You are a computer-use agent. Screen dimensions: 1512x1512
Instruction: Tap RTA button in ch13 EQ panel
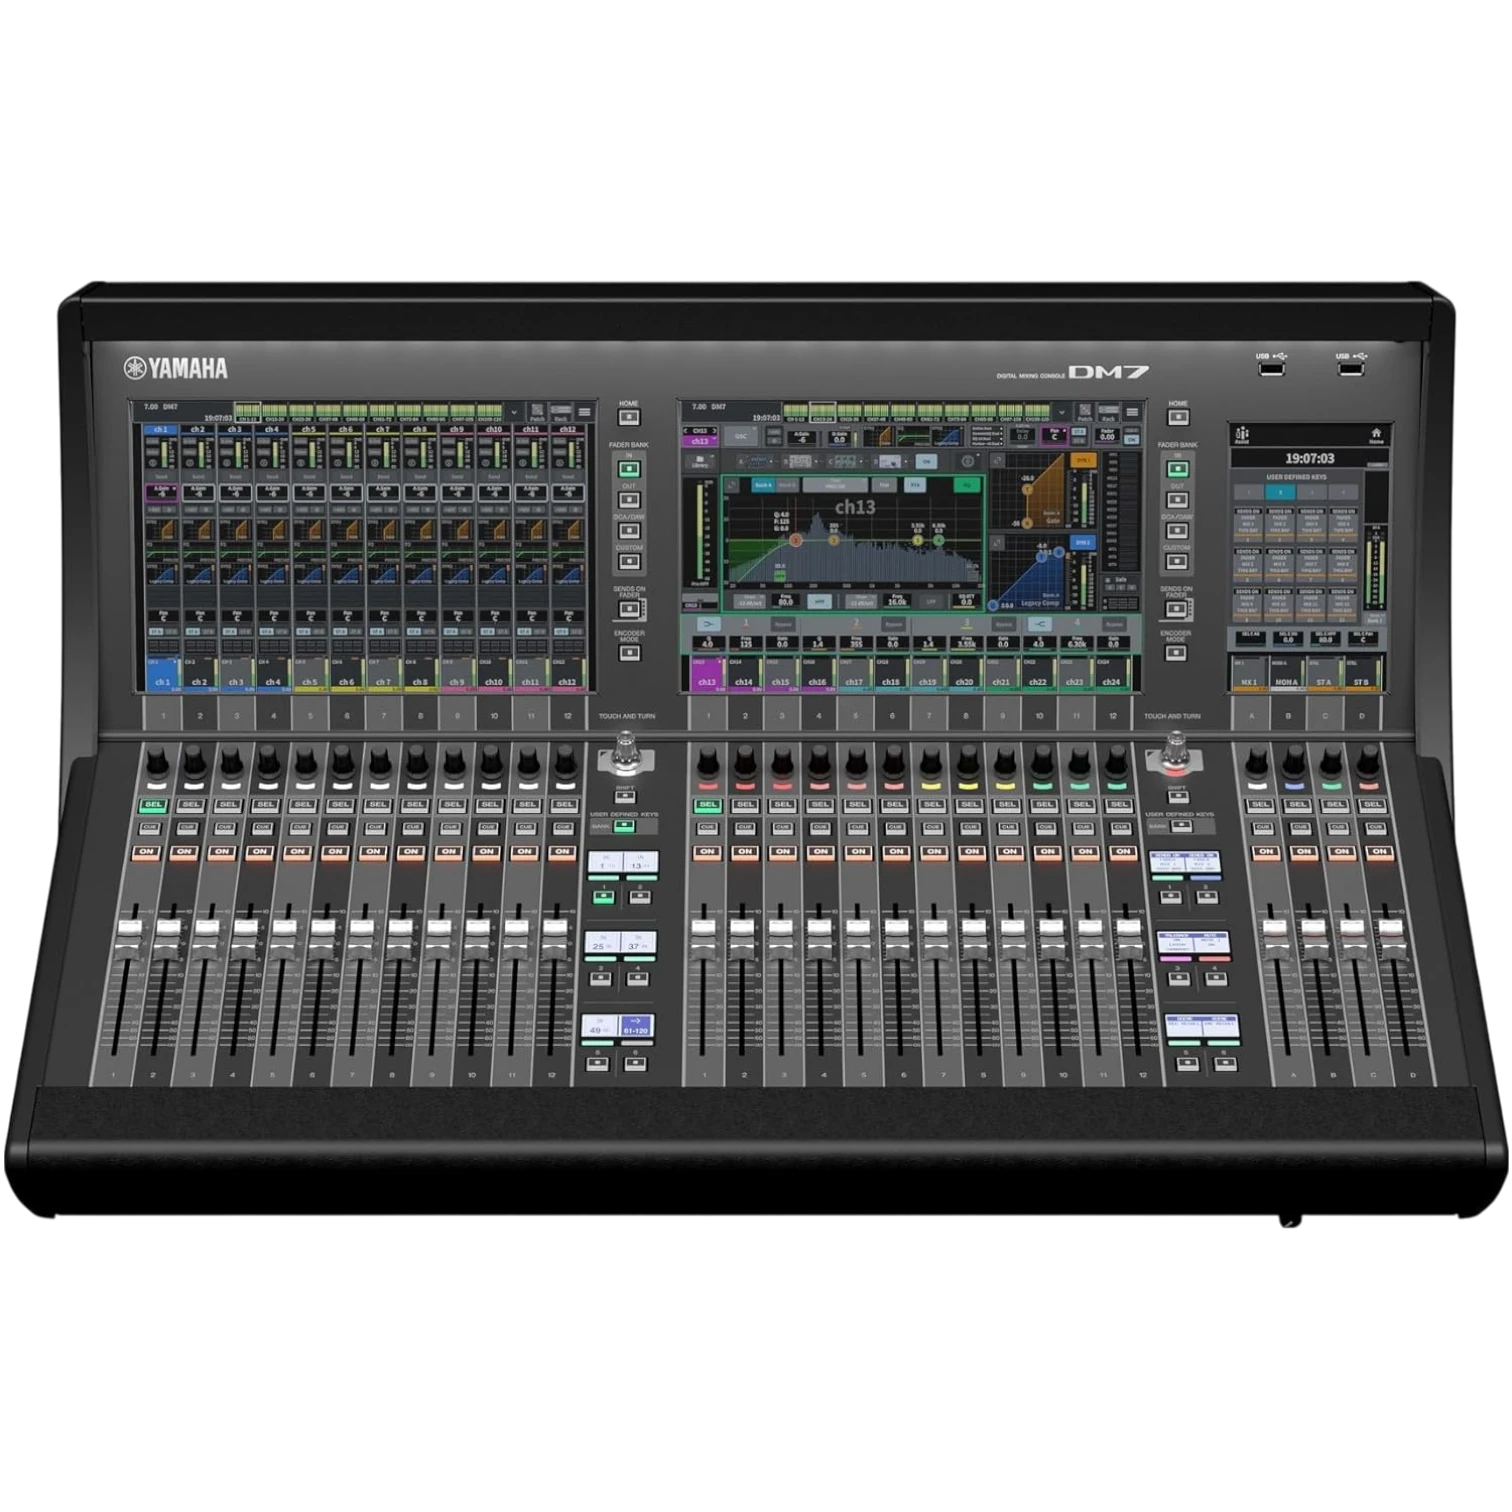tap(915, 485)
